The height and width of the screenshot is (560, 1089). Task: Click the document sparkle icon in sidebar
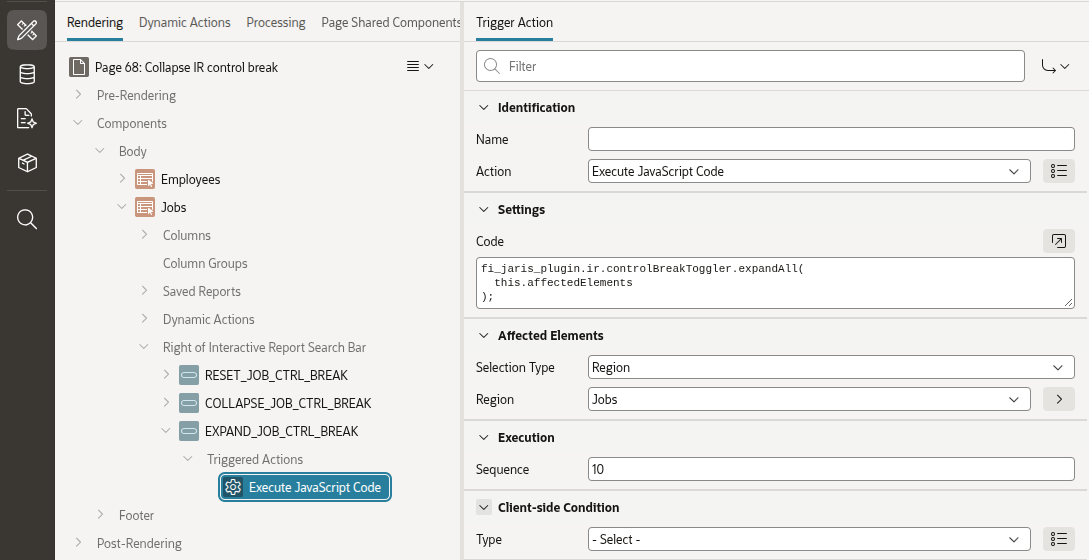27,118
